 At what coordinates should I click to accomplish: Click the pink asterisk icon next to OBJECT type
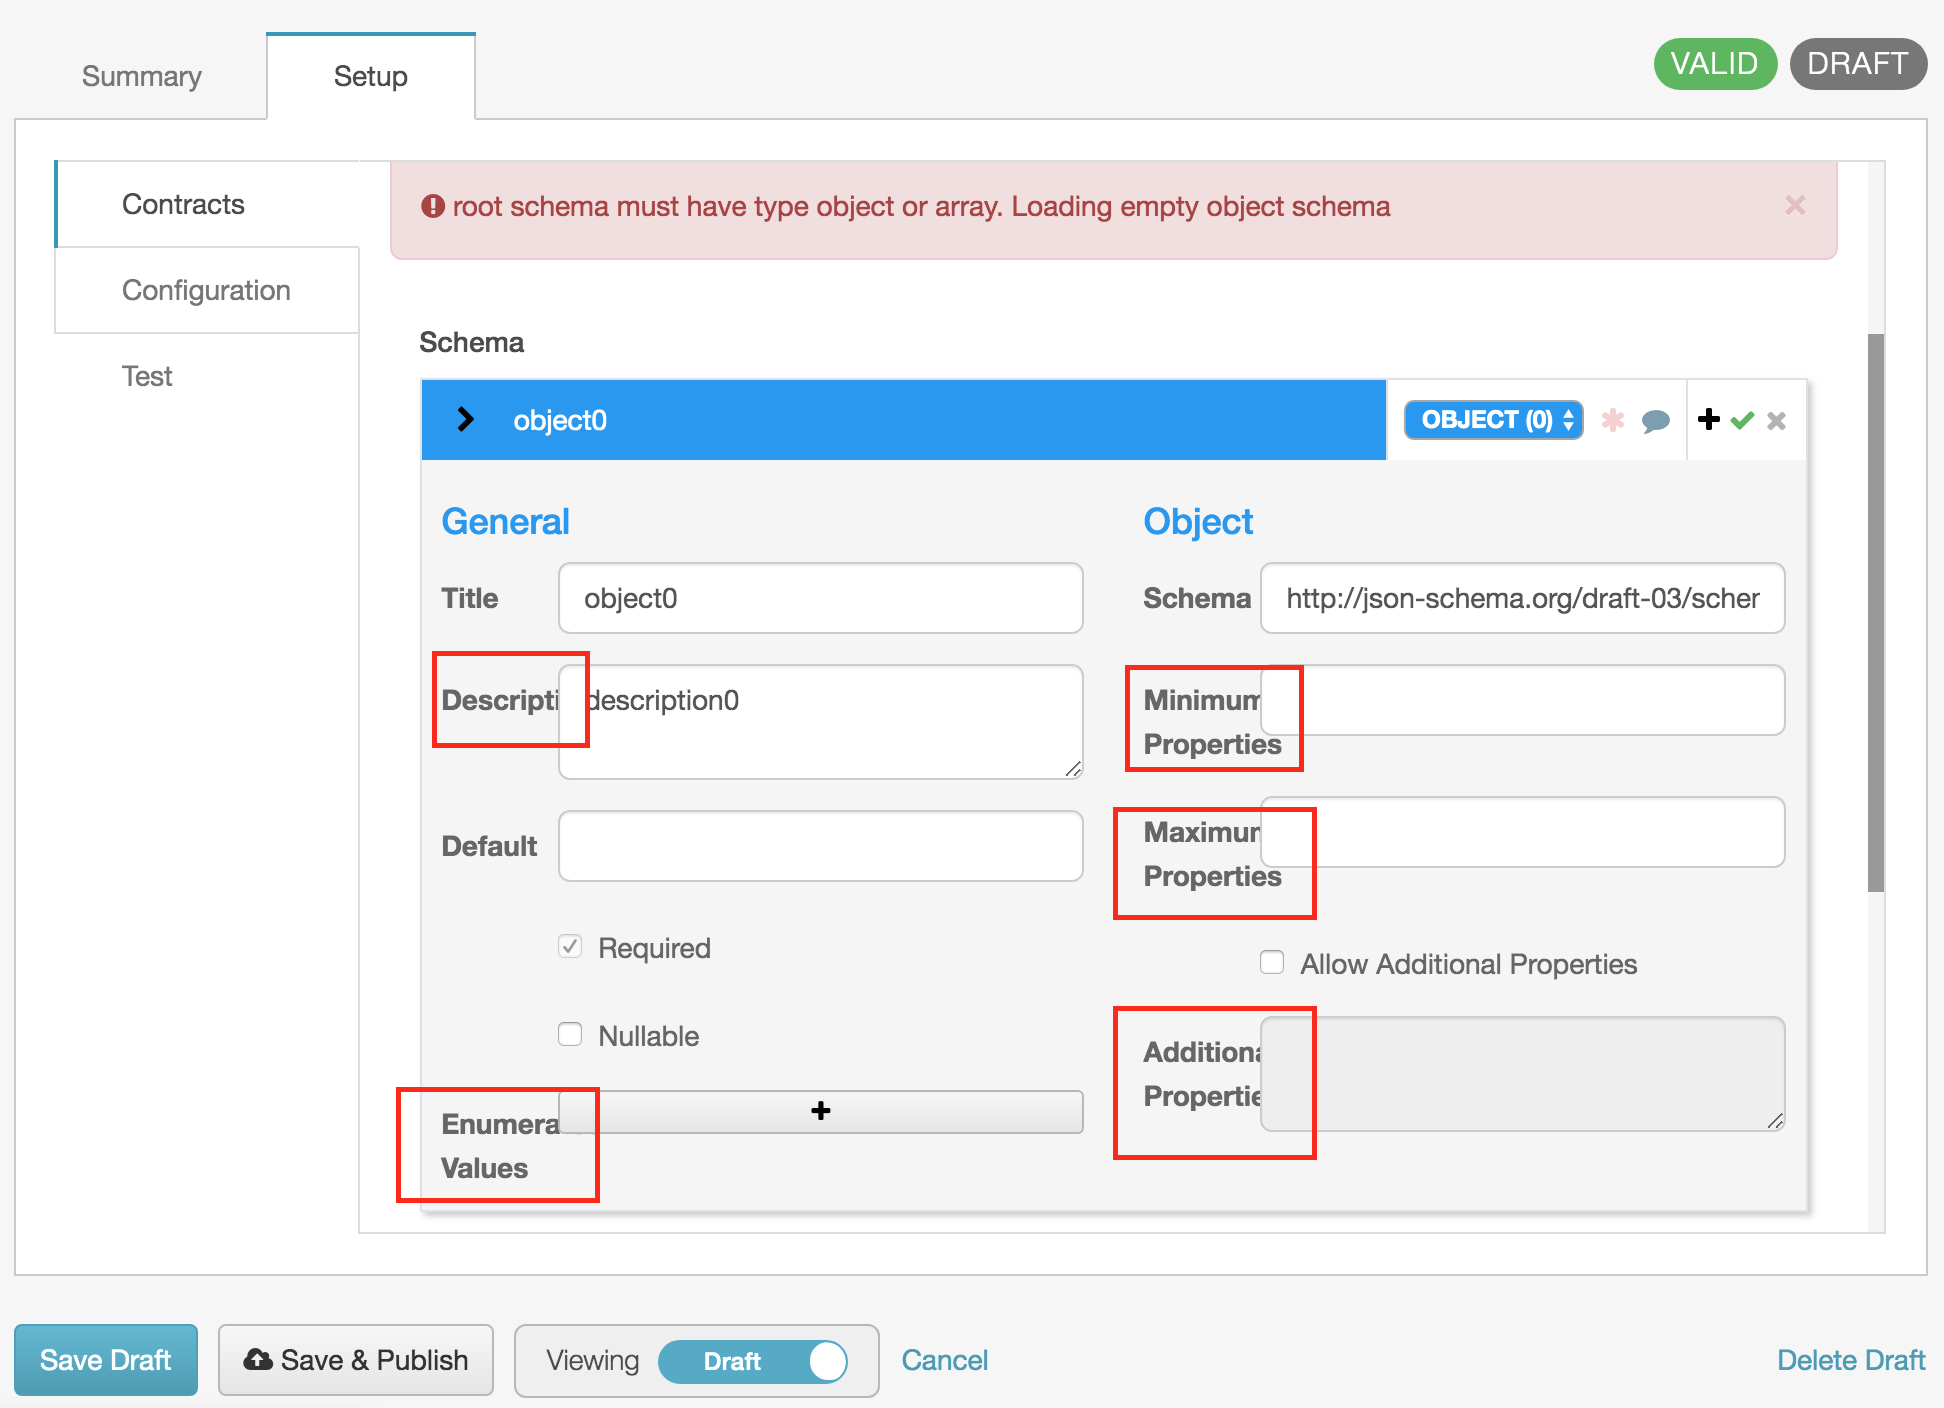pos(1613,420)
